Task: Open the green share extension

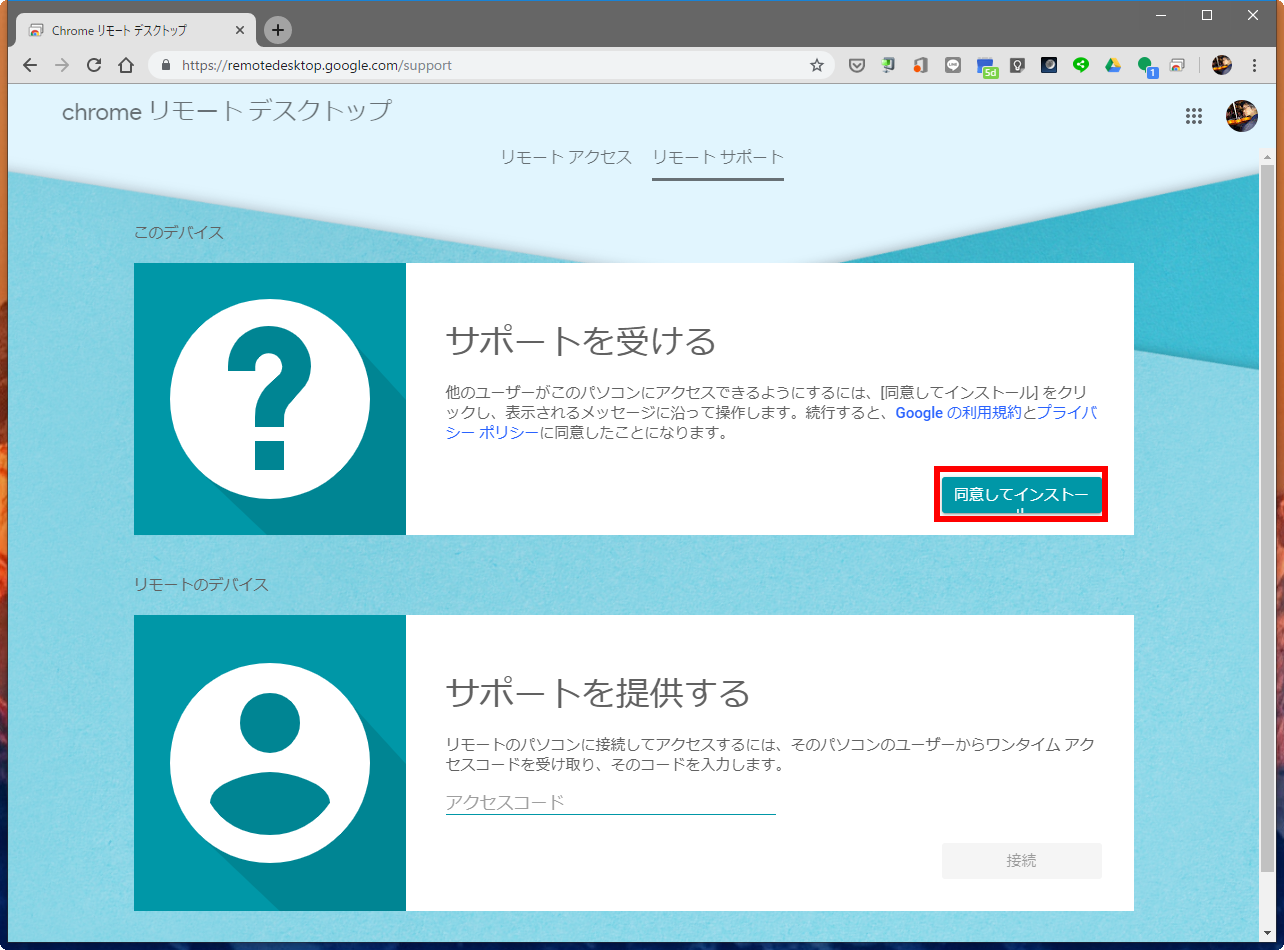Action: [x=1081, y=65]
